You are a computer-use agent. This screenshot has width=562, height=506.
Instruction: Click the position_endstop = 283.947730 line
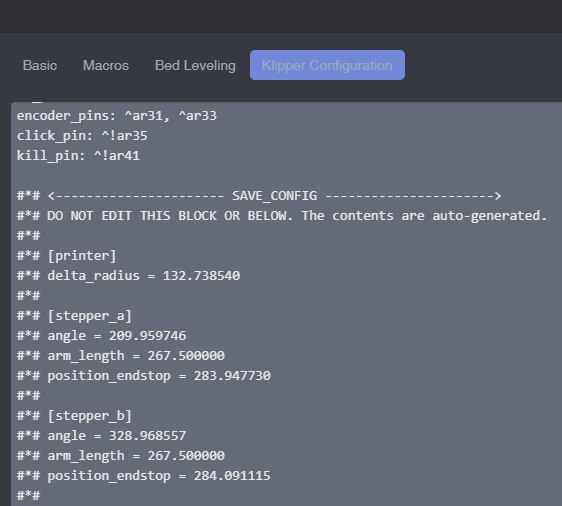tap(144, 376)
